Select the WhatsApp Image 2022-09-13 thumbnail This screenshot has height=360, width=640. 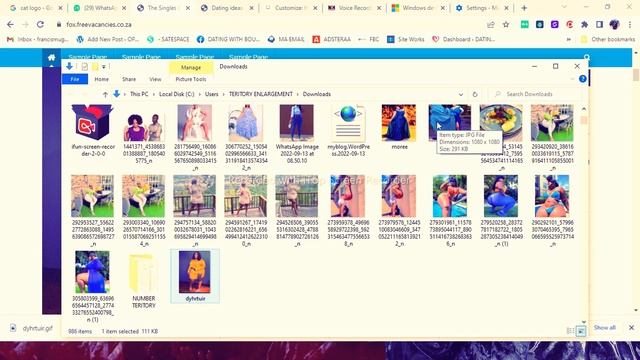tap(297, 134)
